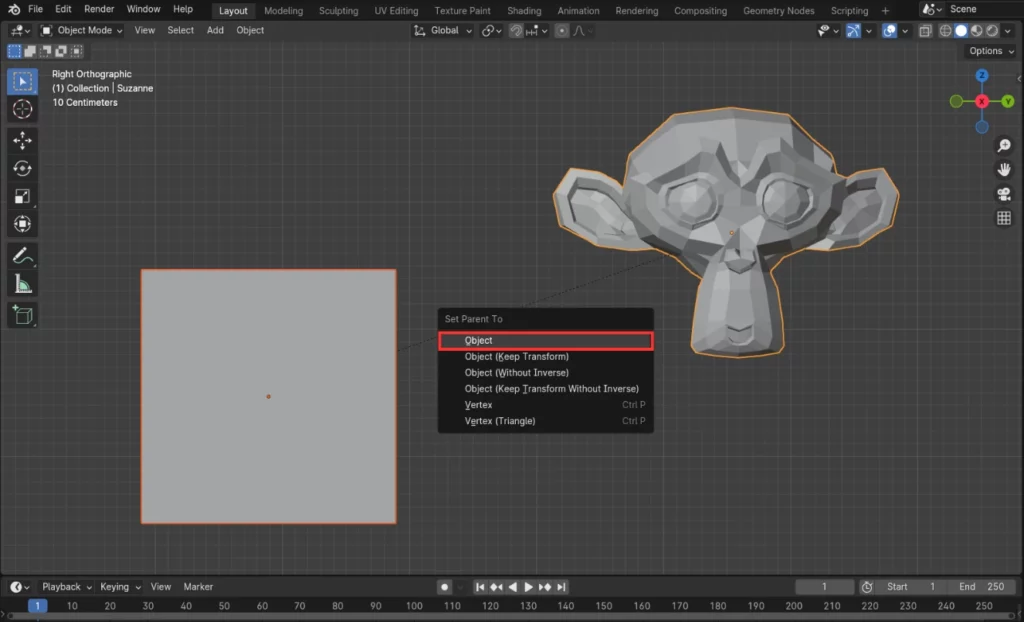Click the zoom magnifier viewport icon
The height and width of the screenshot is (622, 1024).
click(x=1004, y=145)
